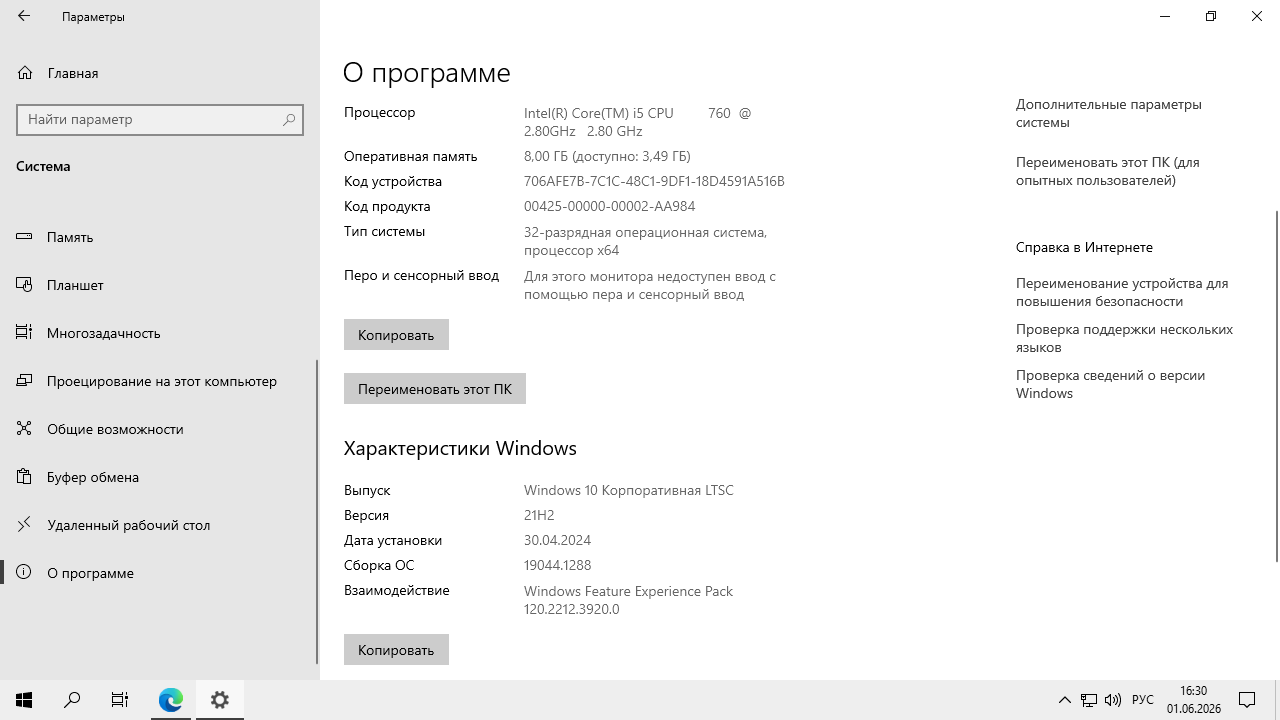Open the Главная home icon

coord(25,73)
